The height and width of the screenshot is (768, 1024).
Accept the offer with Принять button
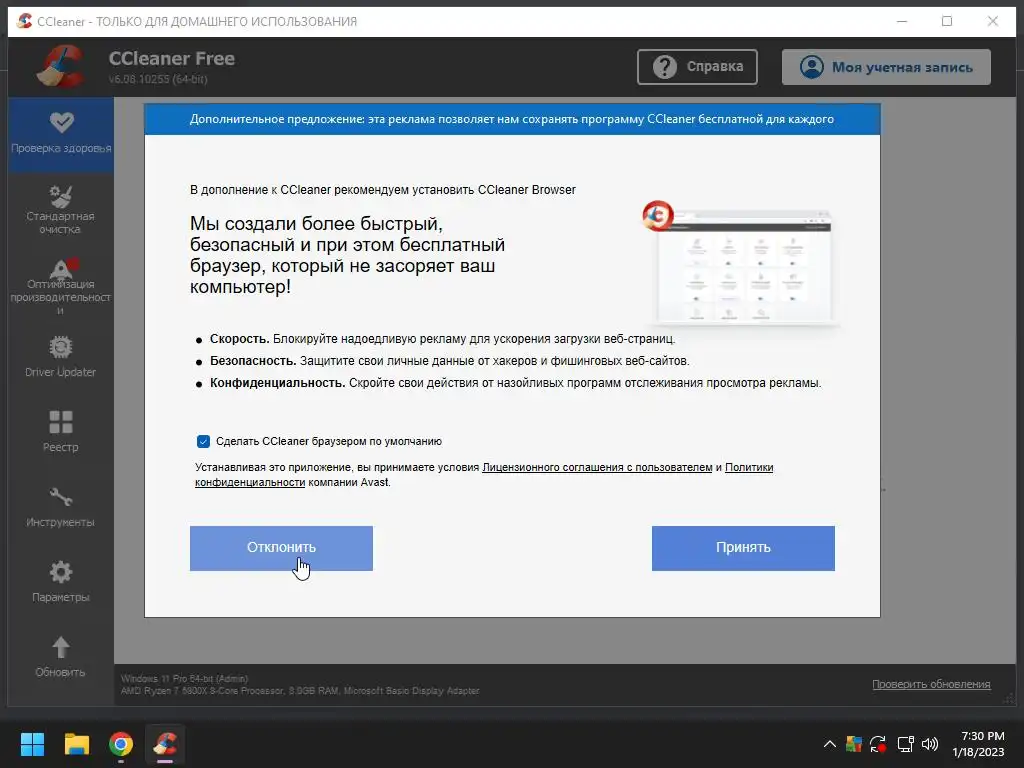pos(743,548)
